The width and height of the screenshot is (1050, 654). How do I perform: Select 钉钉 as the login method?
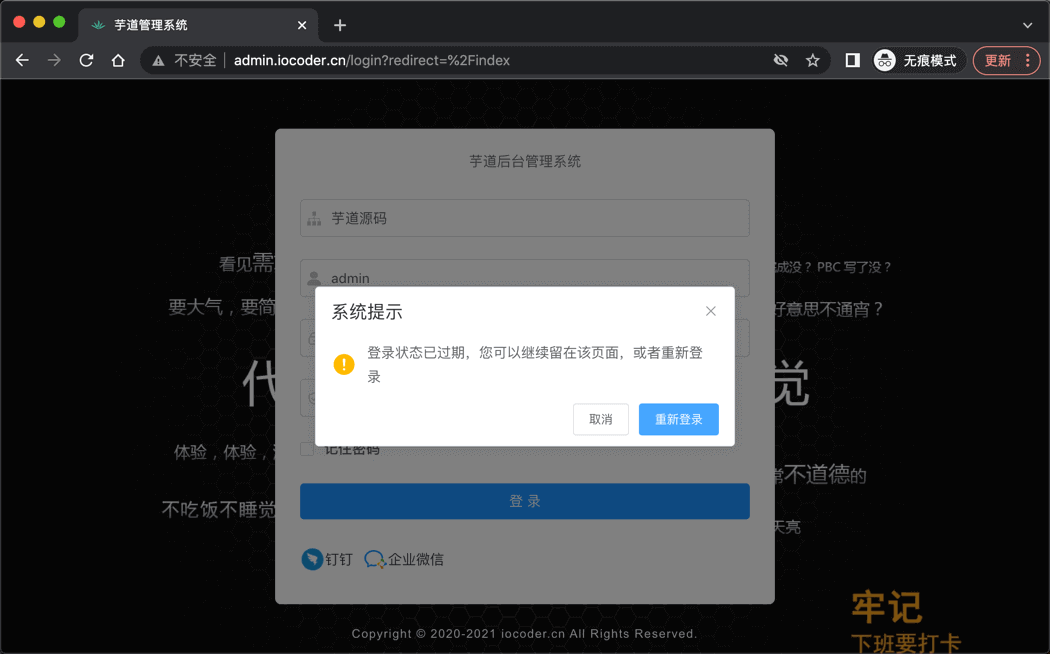click(327, 559)
